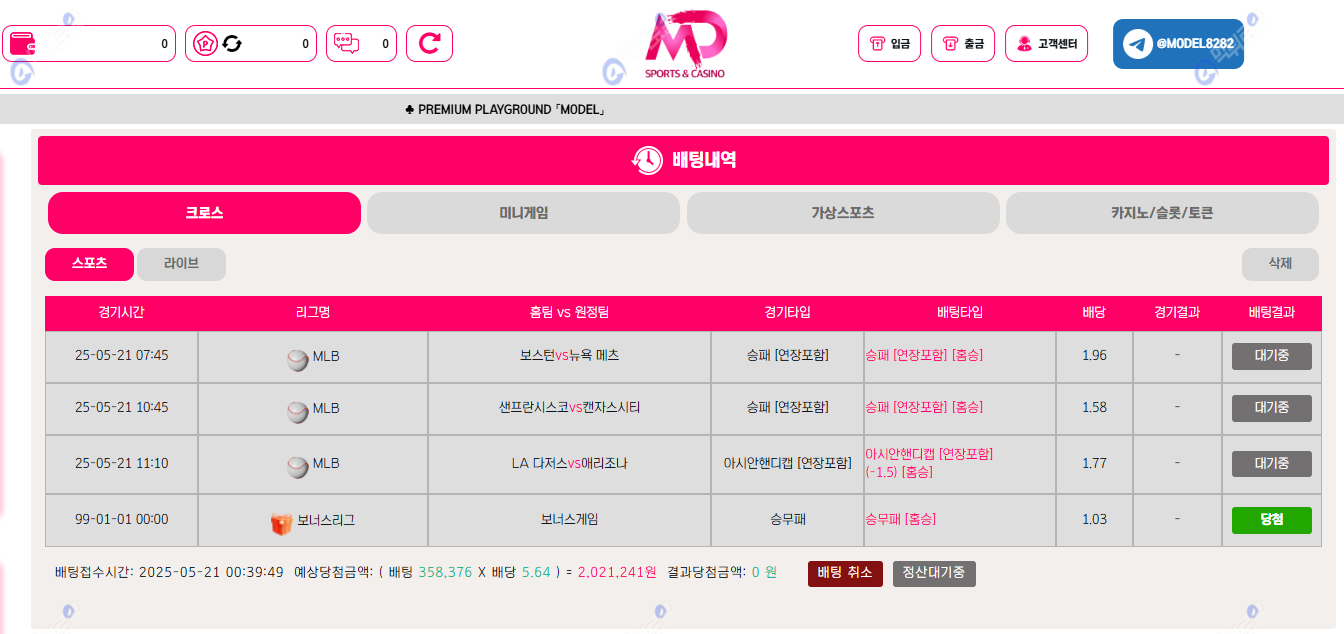
Task: Switch to the 미니게임 tab
Action: (x=523, y=213)
